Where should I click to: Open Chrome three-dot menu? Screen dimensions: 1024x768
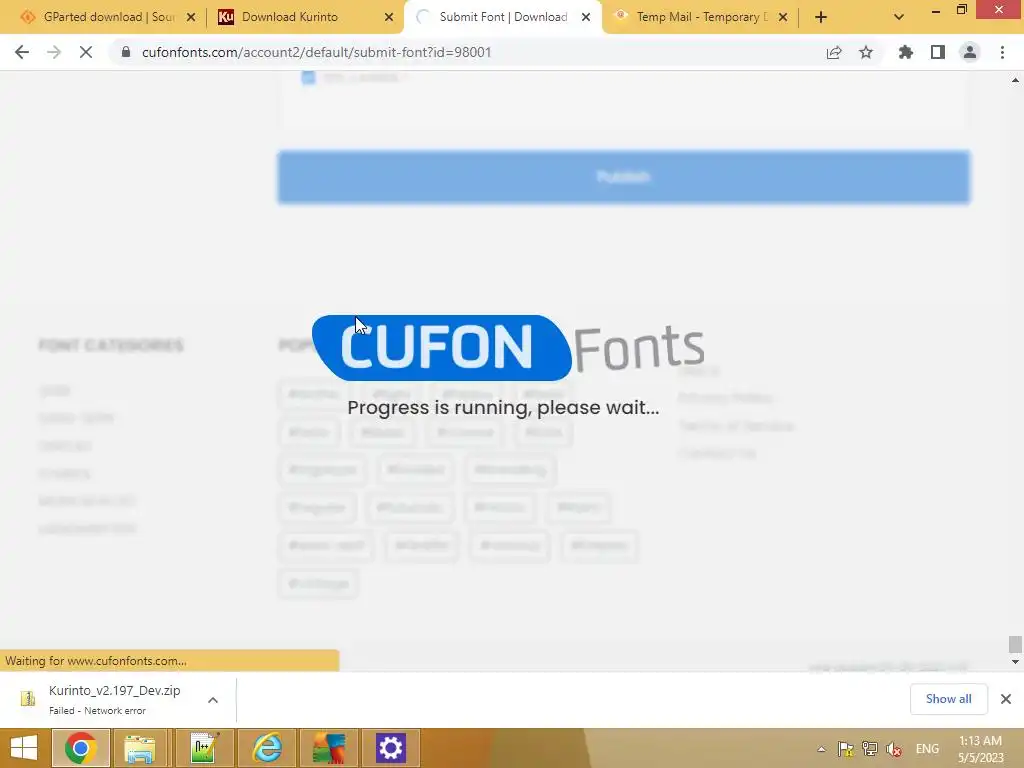1002,52
